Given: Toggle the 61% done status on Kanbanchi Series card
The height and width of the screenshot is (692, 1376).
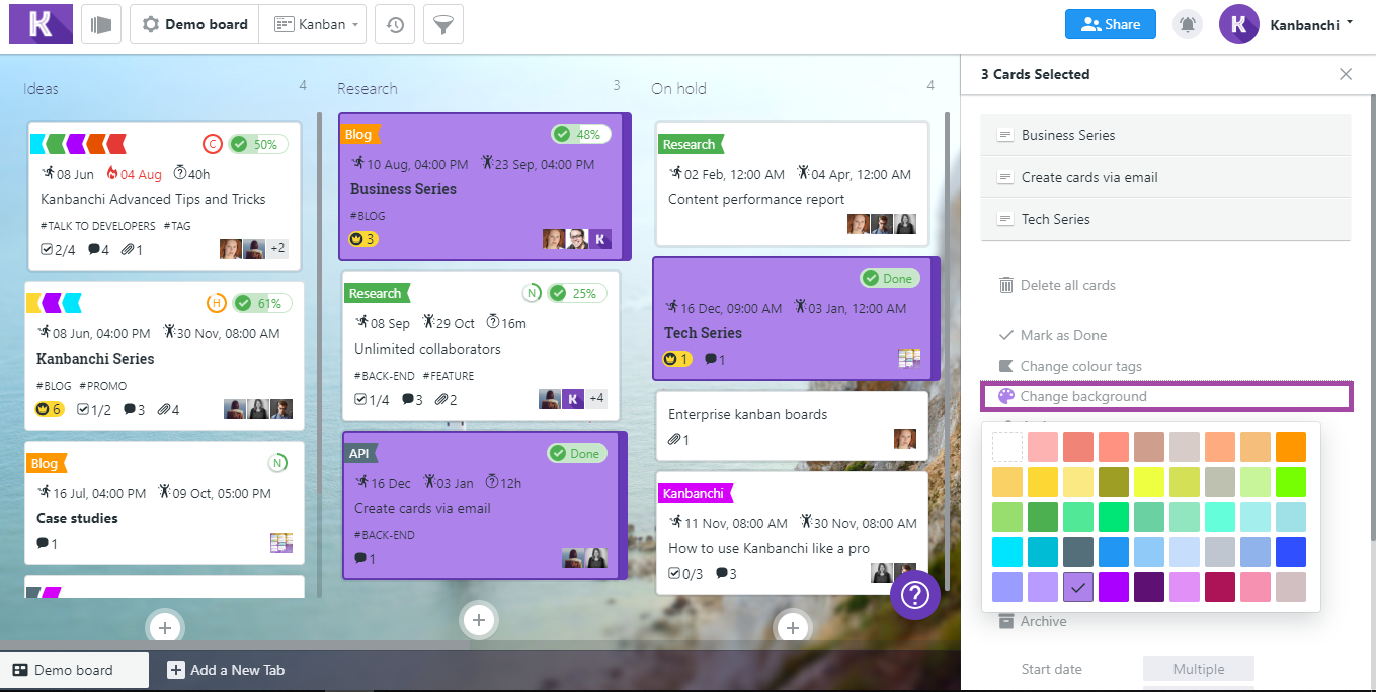Looking at the screenshot, I should tap(262, 303).
